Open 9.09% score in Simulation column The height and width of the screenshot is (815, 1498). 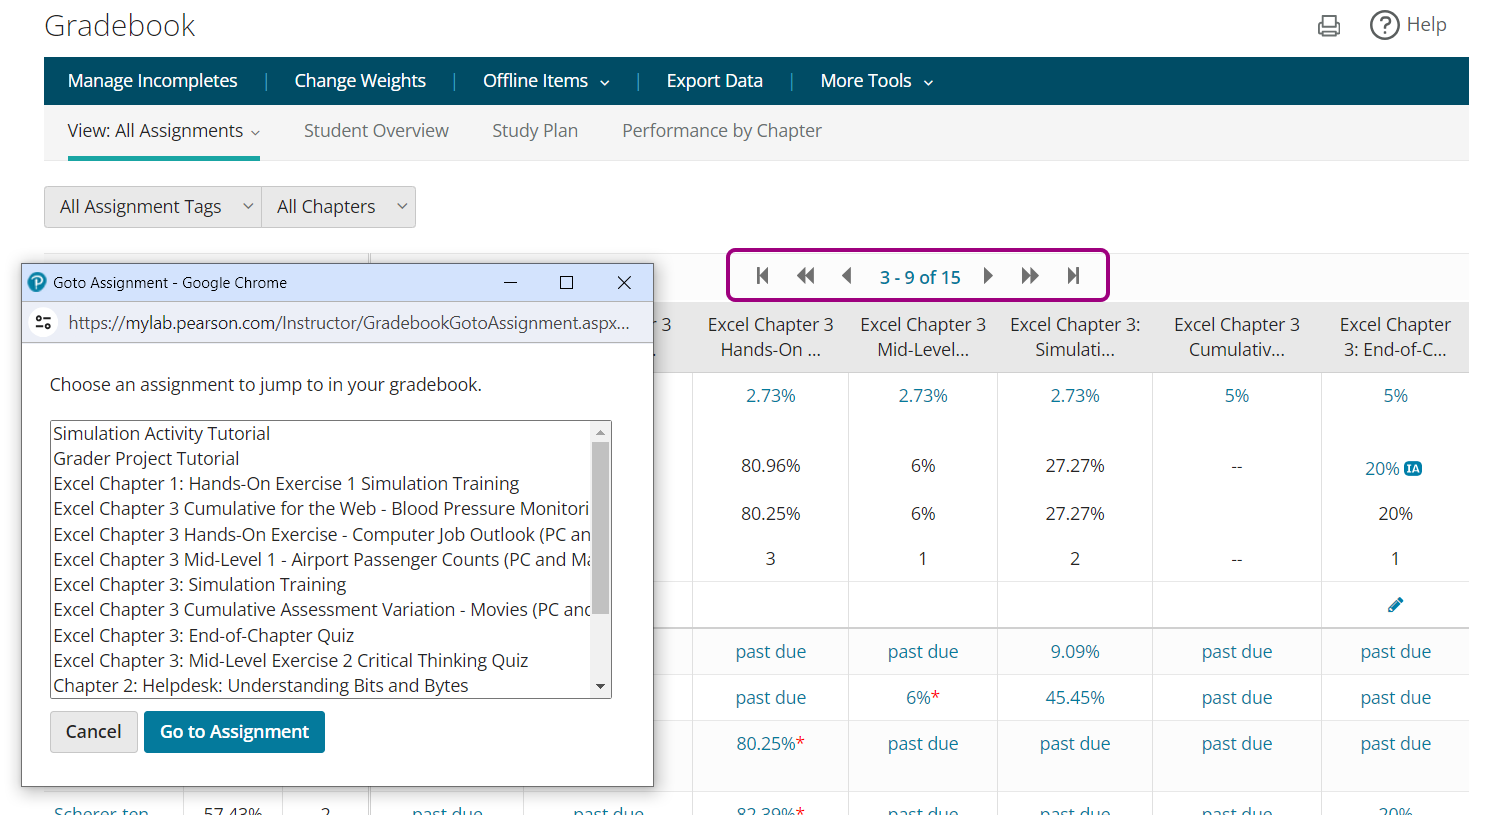pos(1075,652)
